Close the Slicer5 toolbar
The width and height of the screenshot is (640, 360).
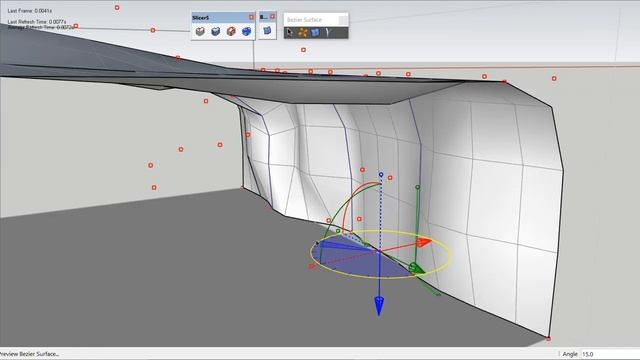click(251, 17)
